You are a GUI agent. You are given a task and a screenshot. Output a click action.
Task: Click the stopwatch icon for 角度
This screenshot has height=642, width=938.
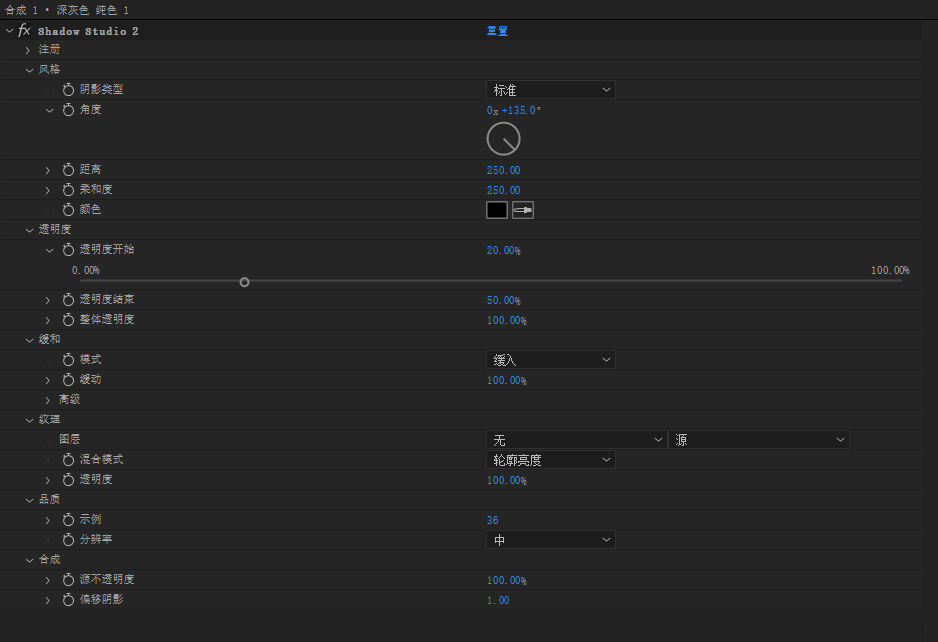coord(68,110)
